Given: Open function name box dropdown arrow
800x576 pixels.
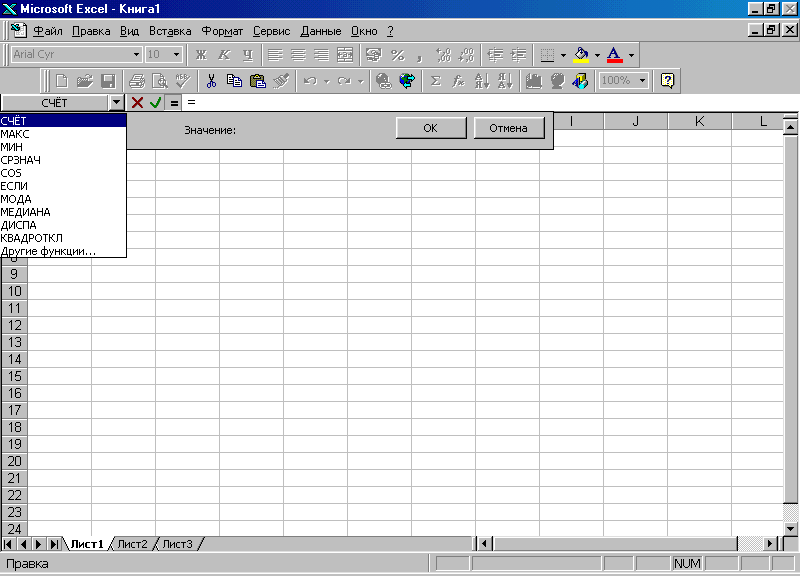Looking at the screenshot, I should [116, 103].
